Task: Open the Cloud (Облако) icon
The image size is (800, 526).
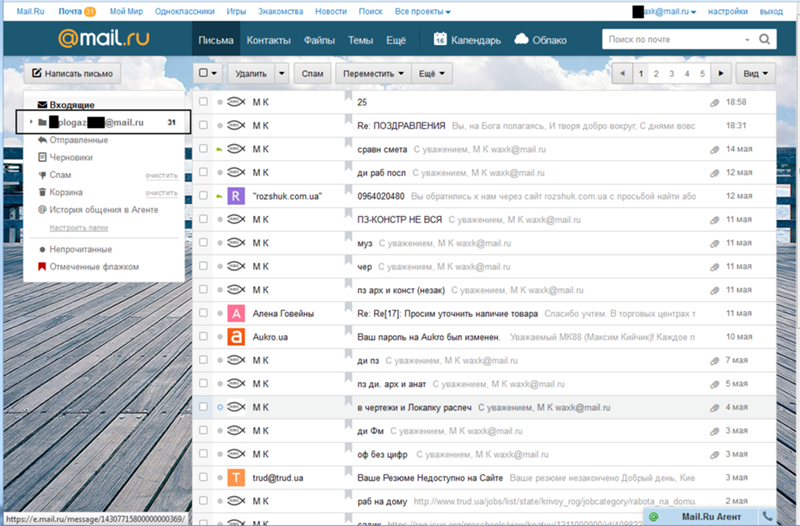Action: pos(521,39)
